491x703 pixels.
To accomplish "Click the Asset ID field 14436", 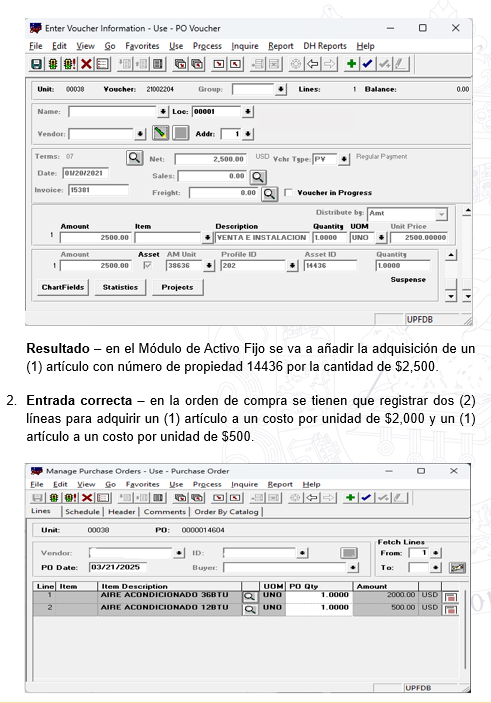I will (330, 265).
